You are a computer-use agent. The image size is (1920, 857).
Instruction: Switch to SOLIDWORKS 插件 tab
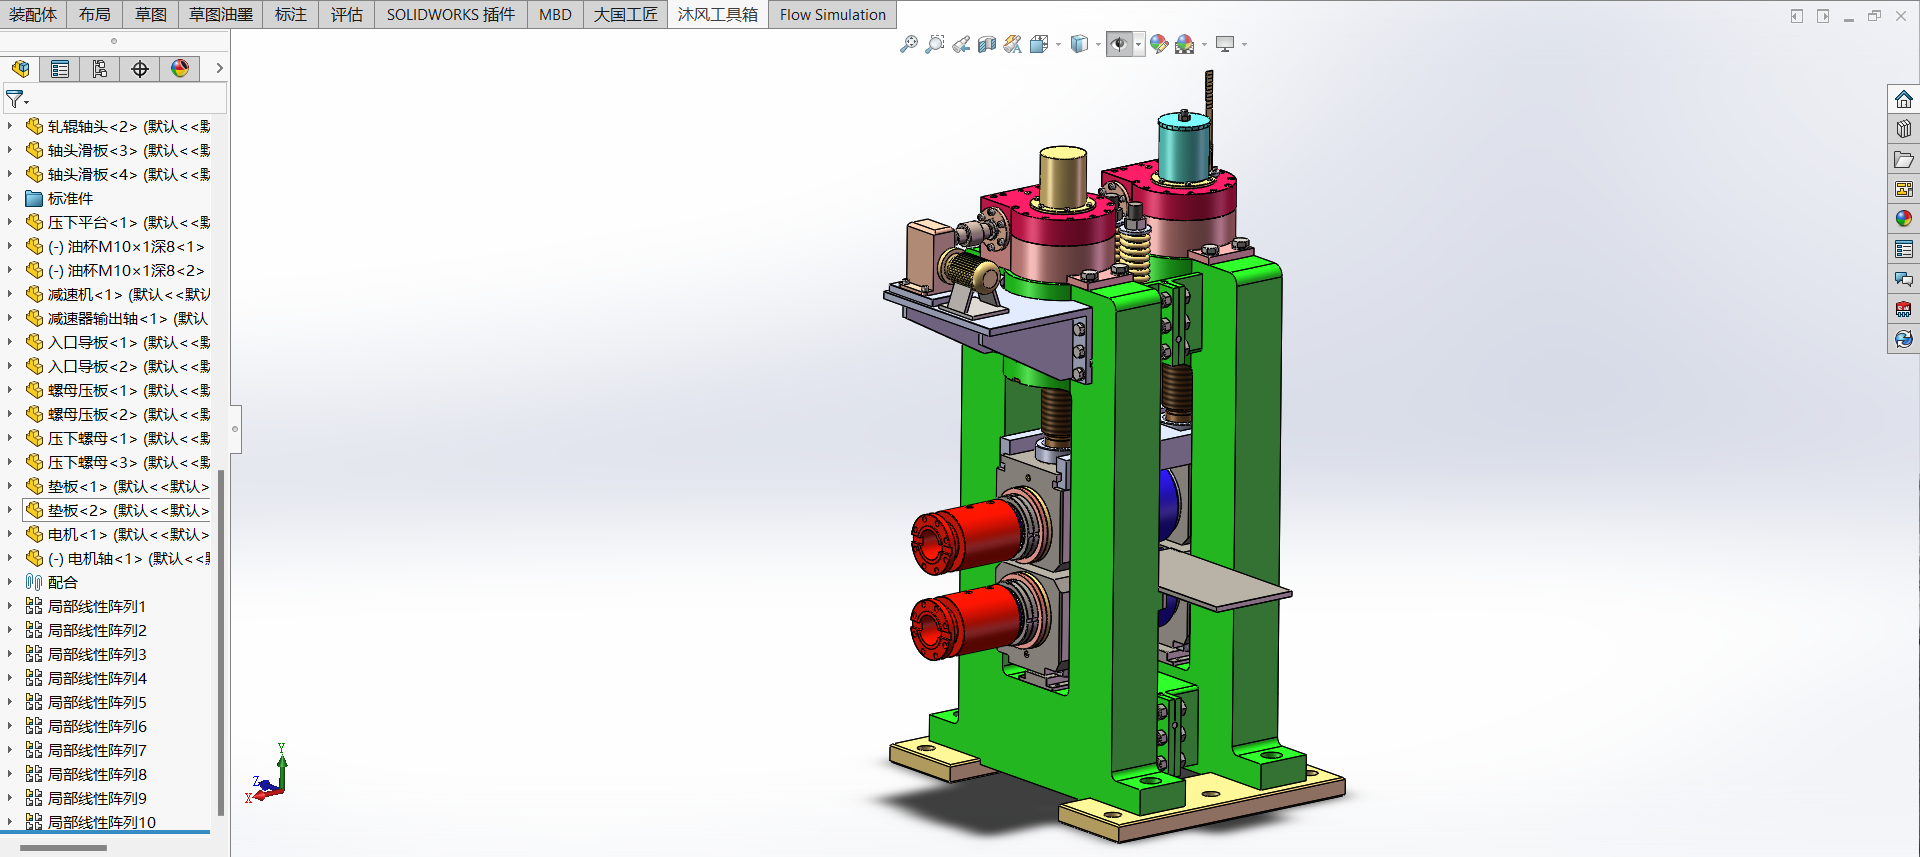coord(451,14)
